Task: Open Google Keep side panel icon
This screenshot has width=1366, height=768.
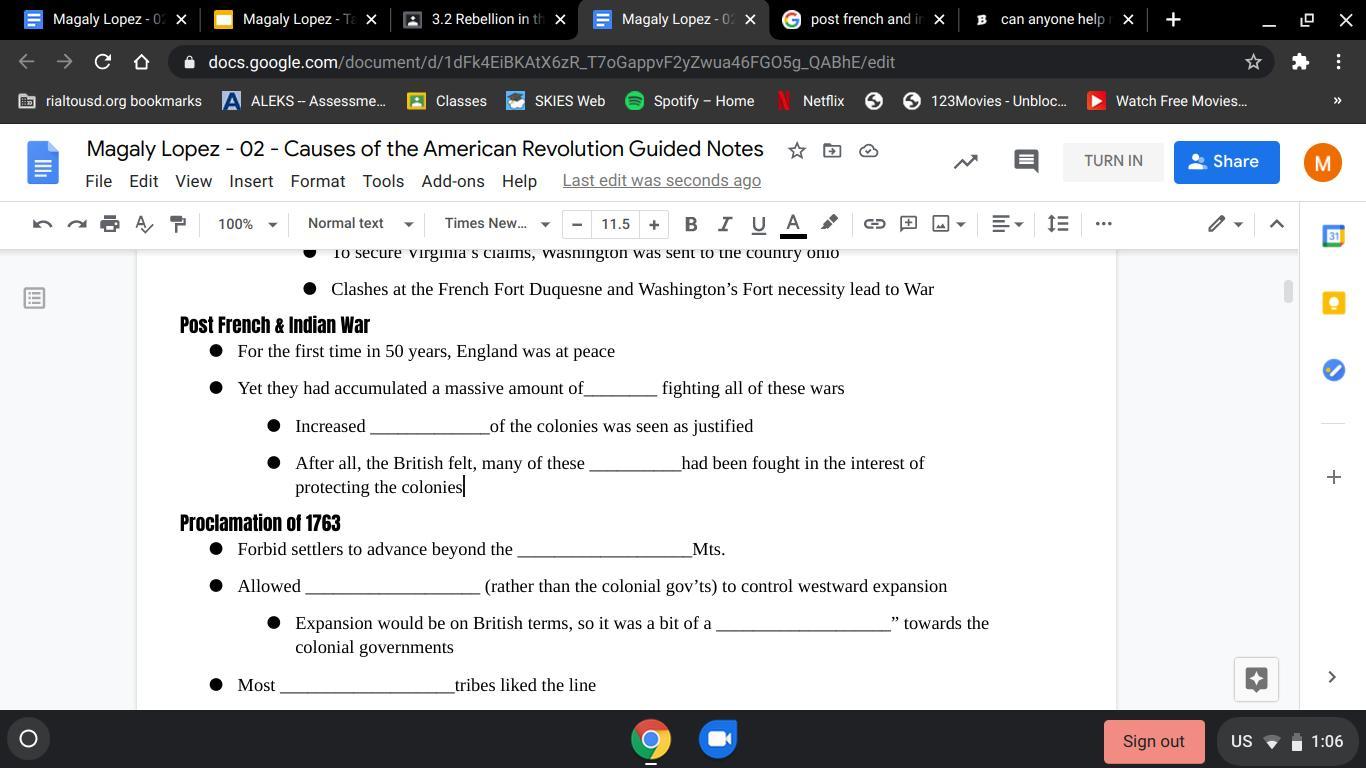Action: pos(1332,303)
